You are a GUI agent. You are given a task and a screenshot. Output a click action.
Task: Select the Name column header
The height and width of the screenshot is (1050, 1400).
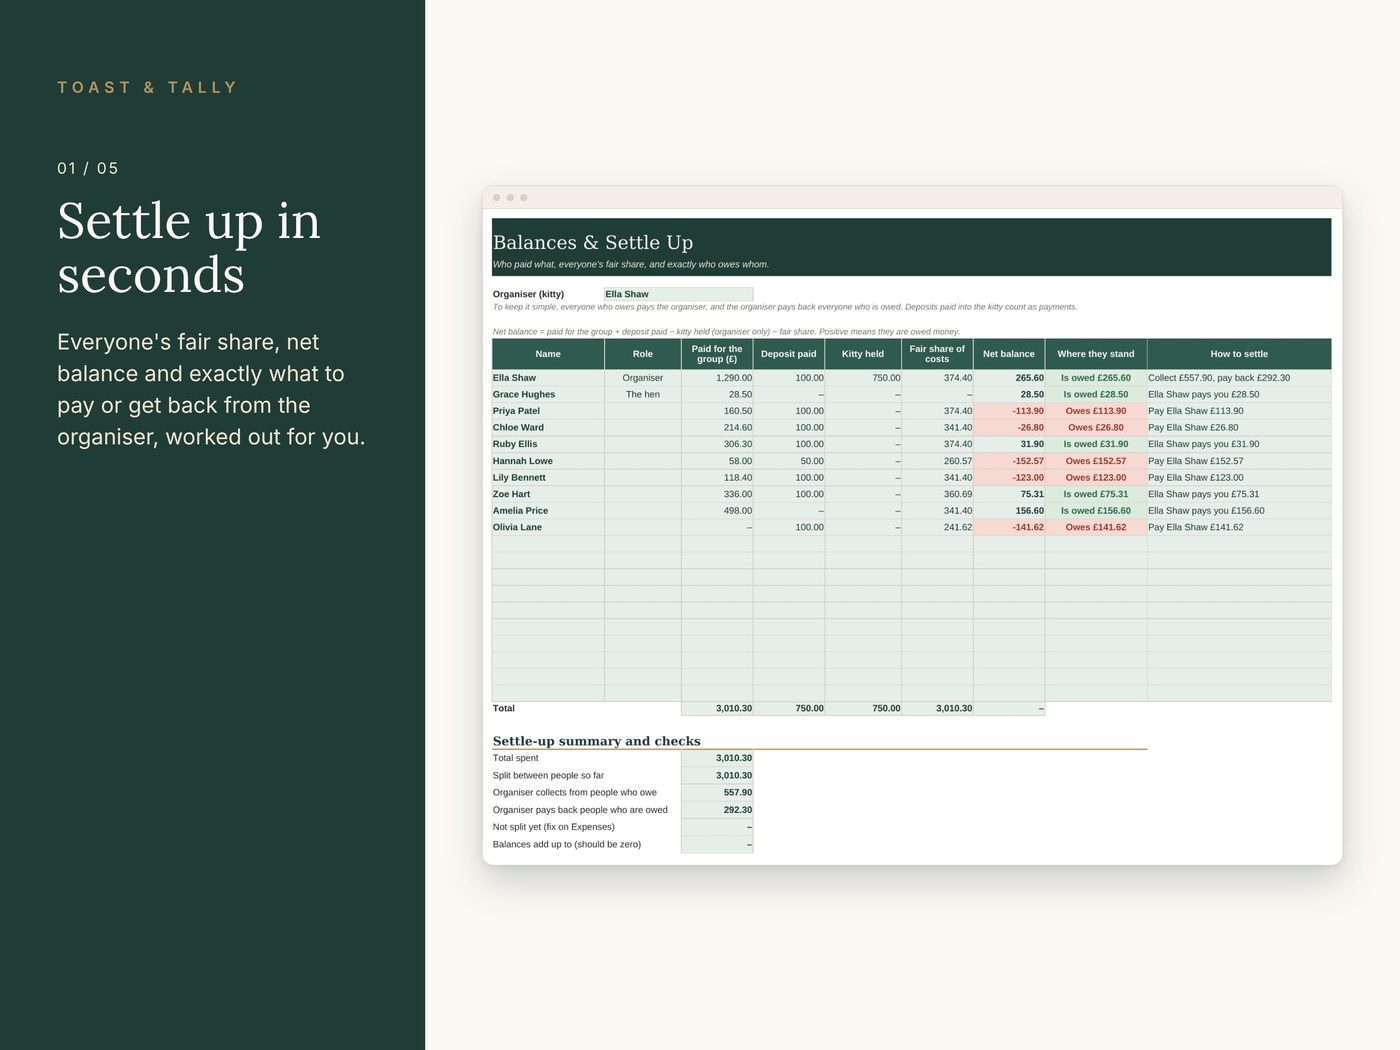548,354
